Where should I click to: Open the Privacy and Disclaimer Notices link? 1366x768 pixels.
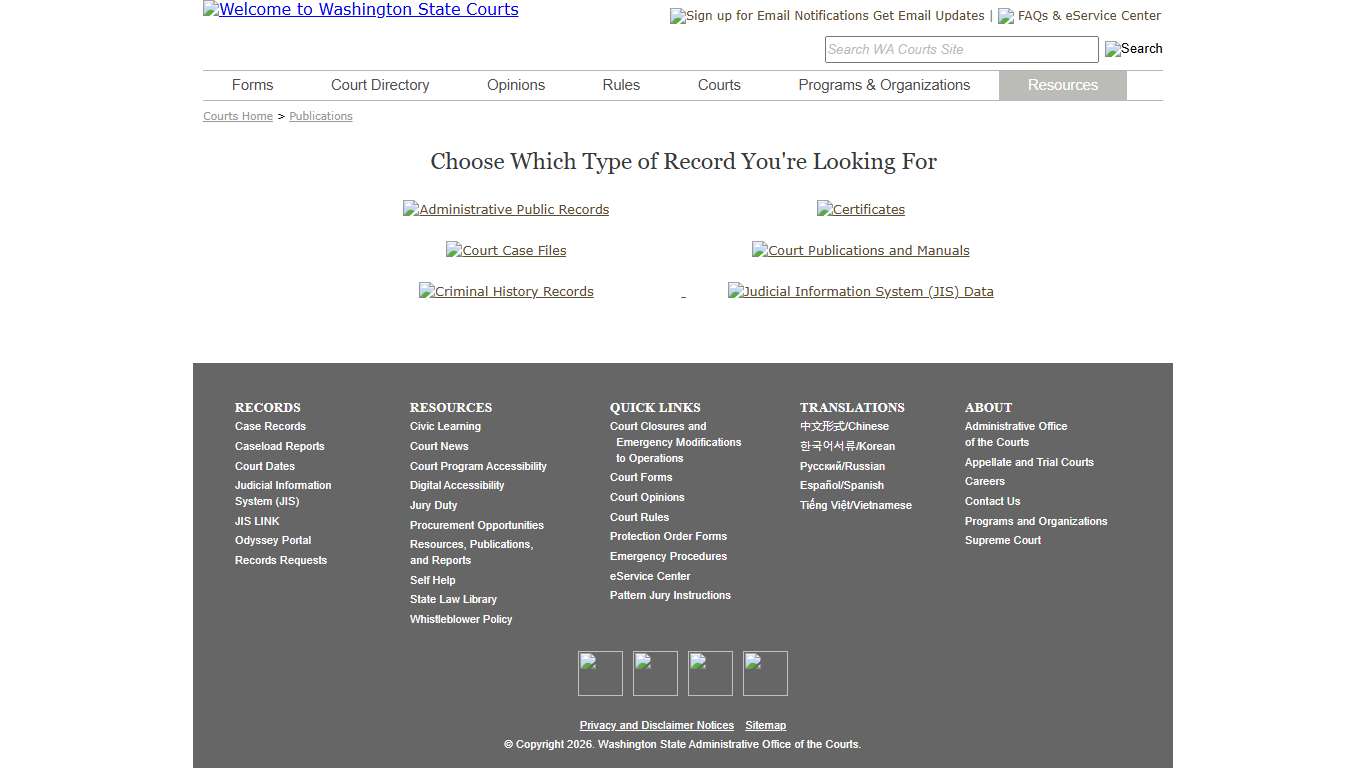[x=656, y=725]
